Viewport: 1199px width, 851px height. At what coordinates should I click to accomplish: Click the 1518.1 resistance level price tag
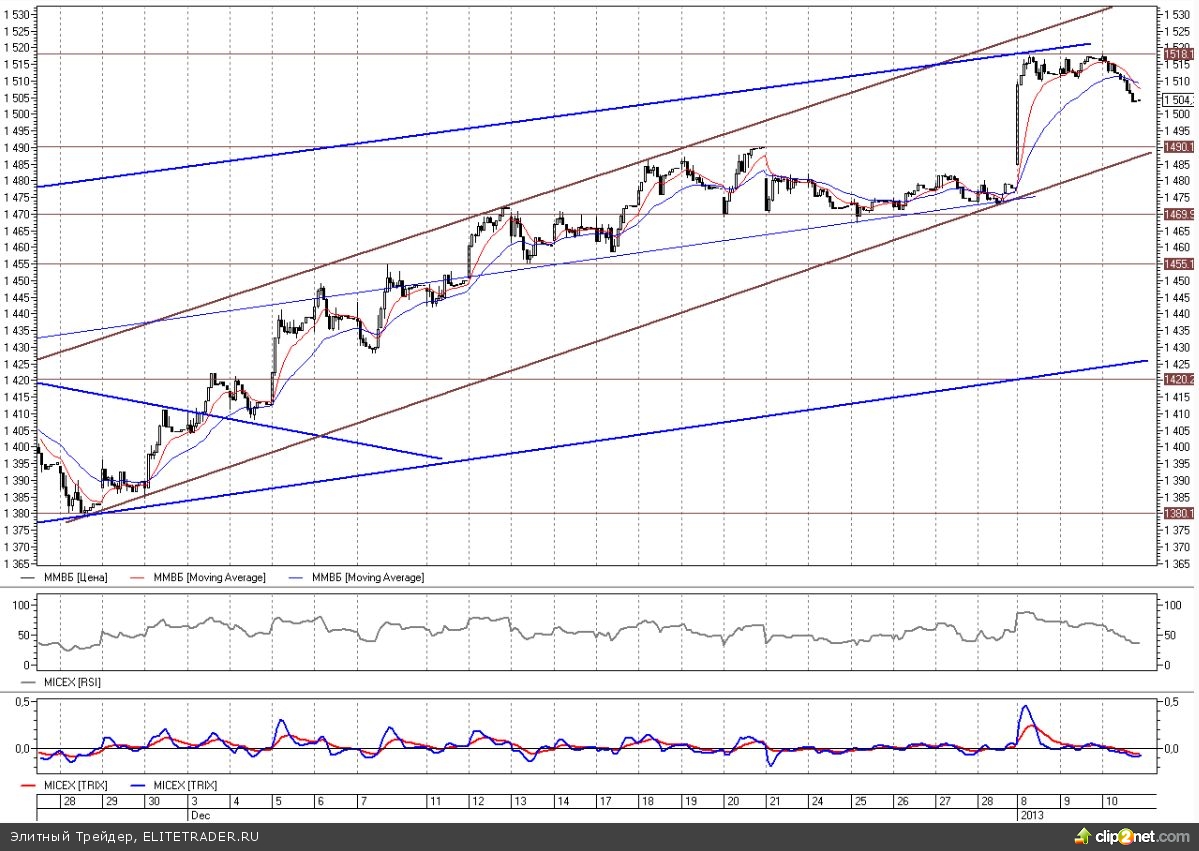click(1178, 54)
